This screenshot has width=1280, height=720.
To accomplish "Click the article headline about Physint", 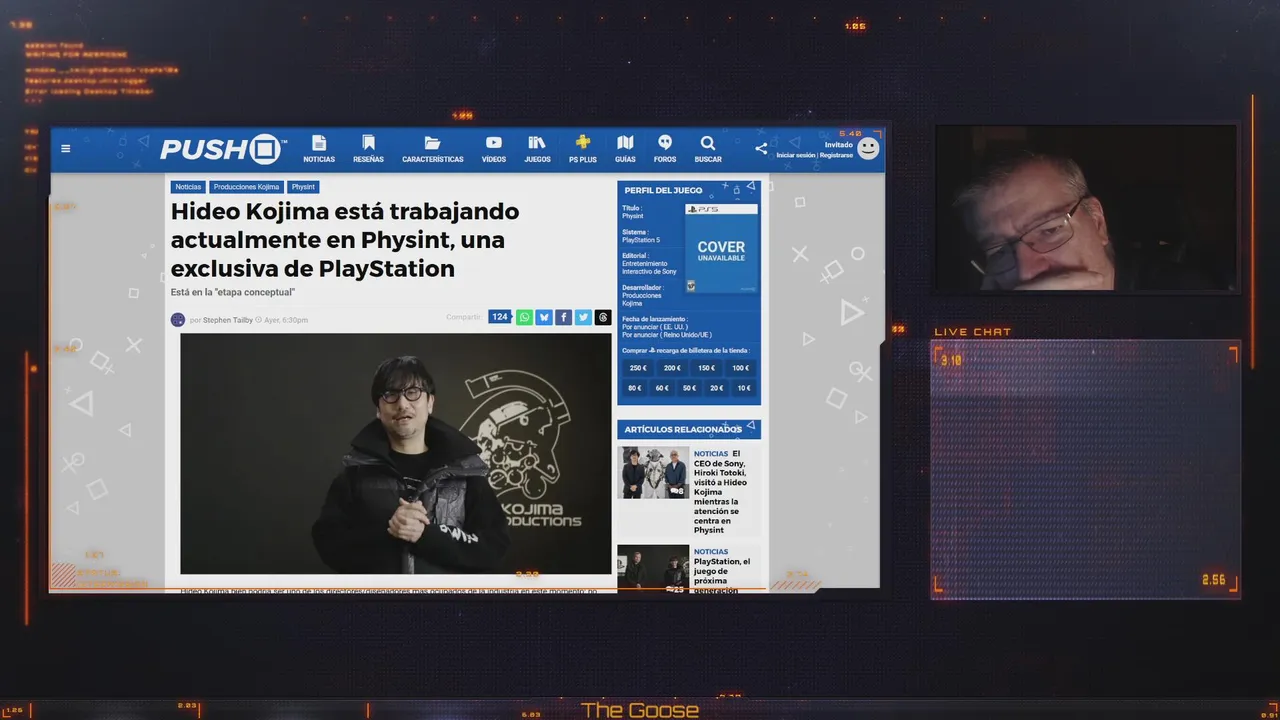I will (345, 240).
